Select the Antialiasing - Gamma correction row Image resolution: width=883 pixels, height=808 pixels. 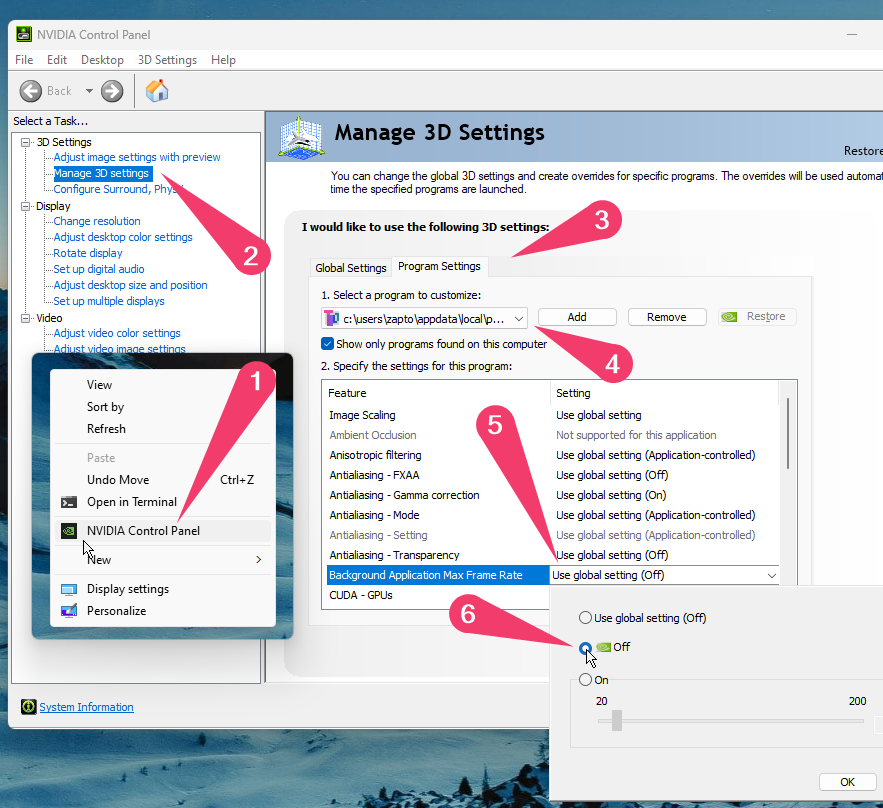point(553,495)
